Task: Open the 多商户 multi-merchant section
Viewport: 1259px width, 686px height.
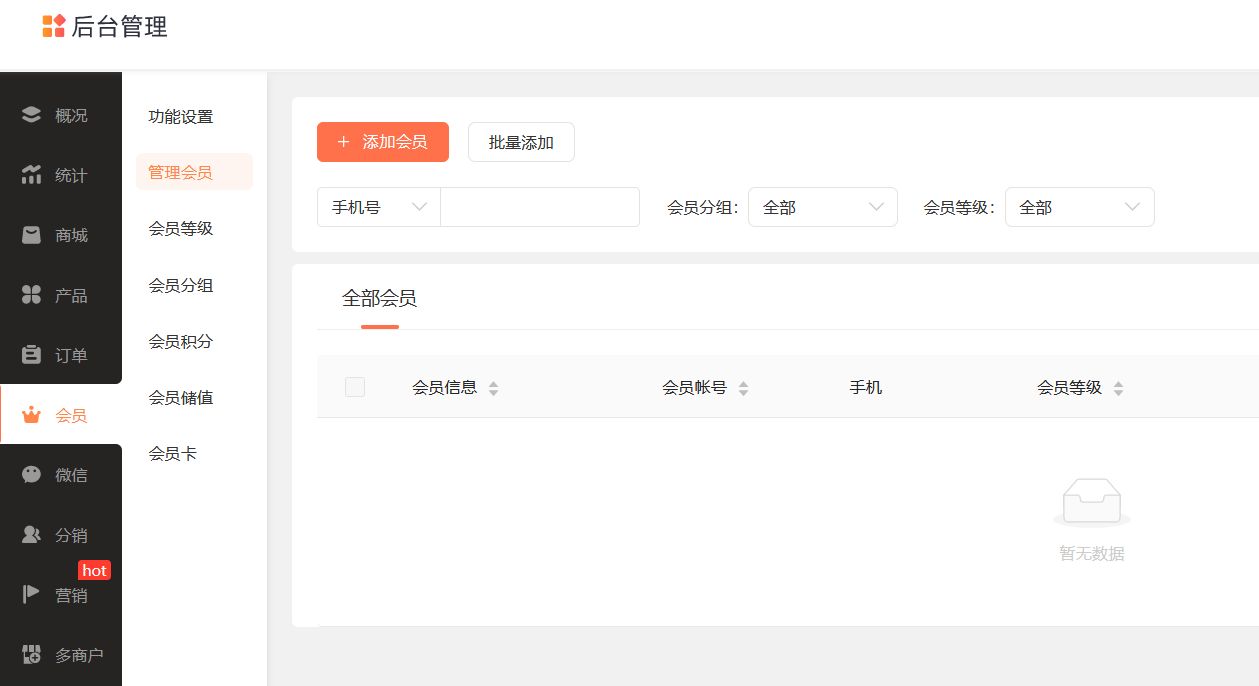Action: (x=61, y=654)
